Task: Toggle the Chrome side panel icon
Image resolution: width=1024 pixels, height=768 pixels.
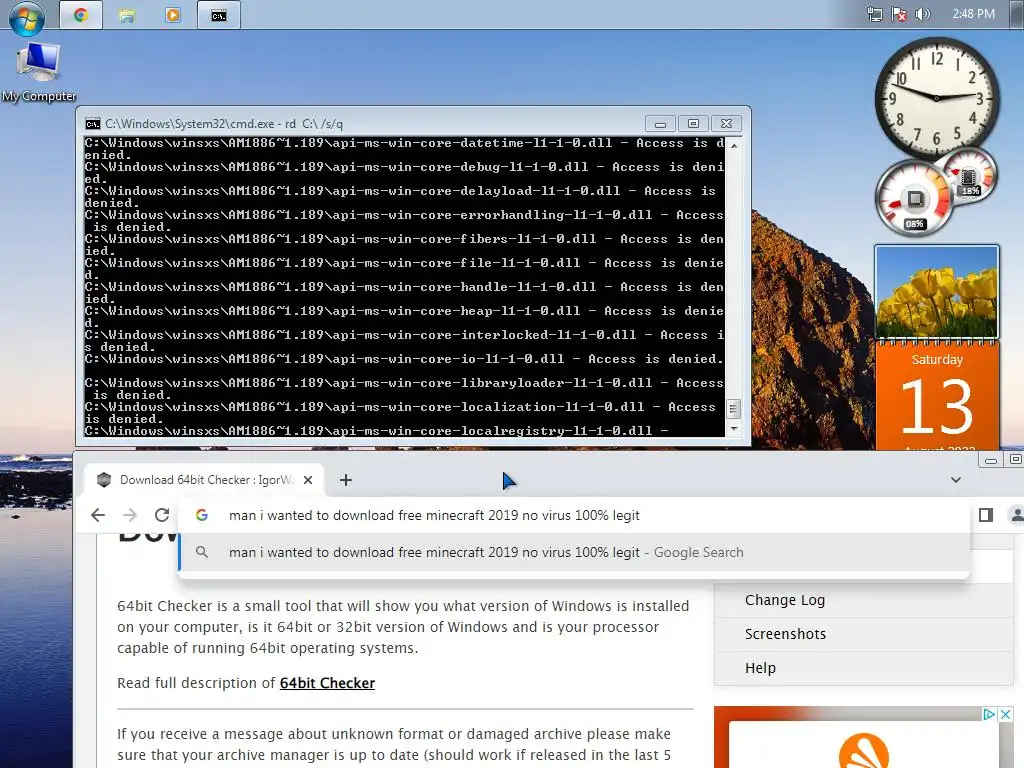Action: pyautogui.click(x=986, y=515)
